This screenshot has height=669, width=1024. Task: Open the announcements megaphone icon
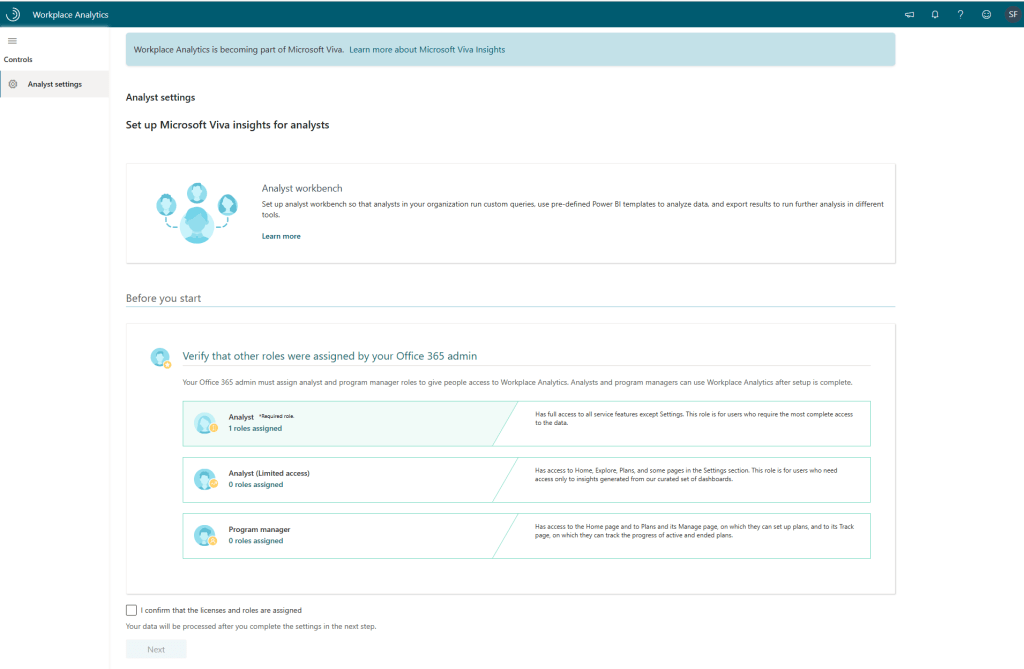(909, 15)
